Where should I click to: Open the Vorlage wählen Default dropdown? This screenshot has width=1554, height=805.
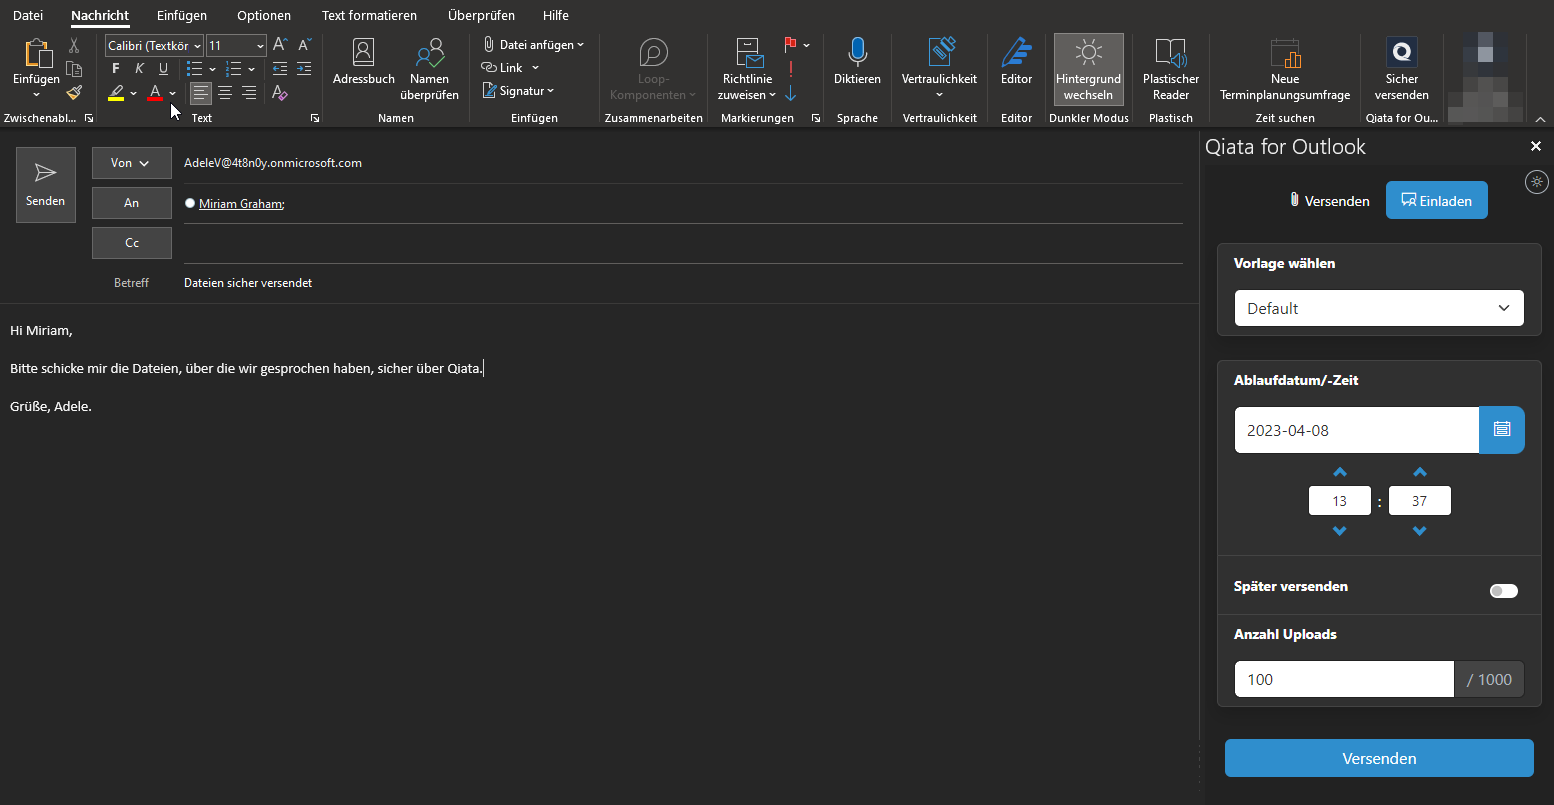pos(1378,308)
